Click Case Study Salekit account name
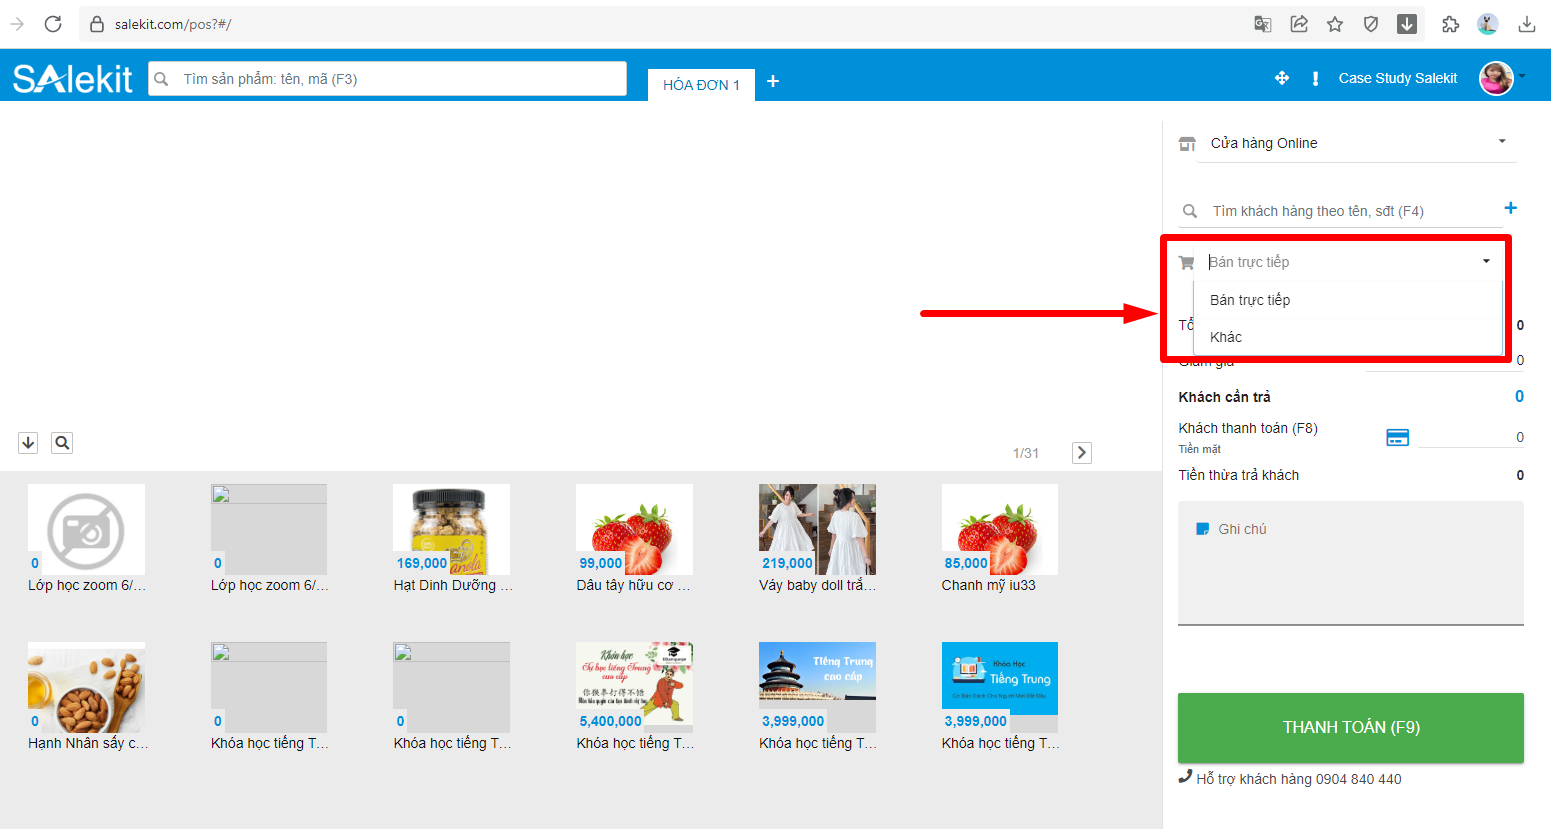The width and height of the screenshot is (1551, 829). (x=1397, y=78)
